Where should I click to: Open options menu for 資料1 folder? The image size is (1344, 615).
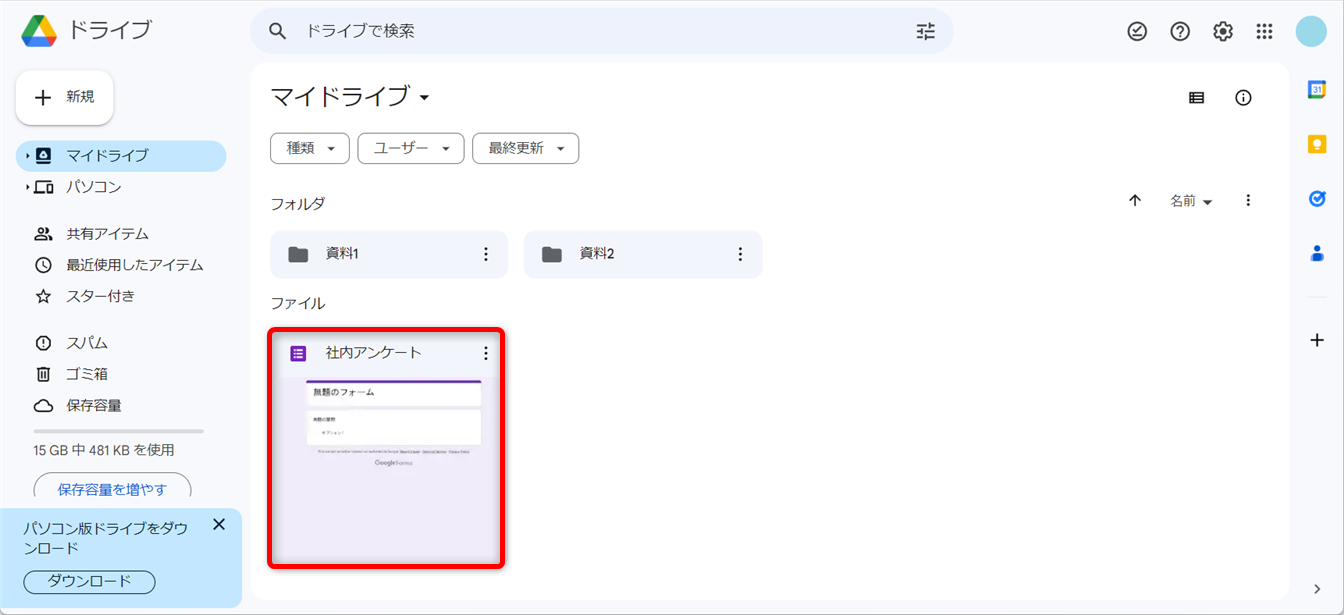click(x=486, y=254)
